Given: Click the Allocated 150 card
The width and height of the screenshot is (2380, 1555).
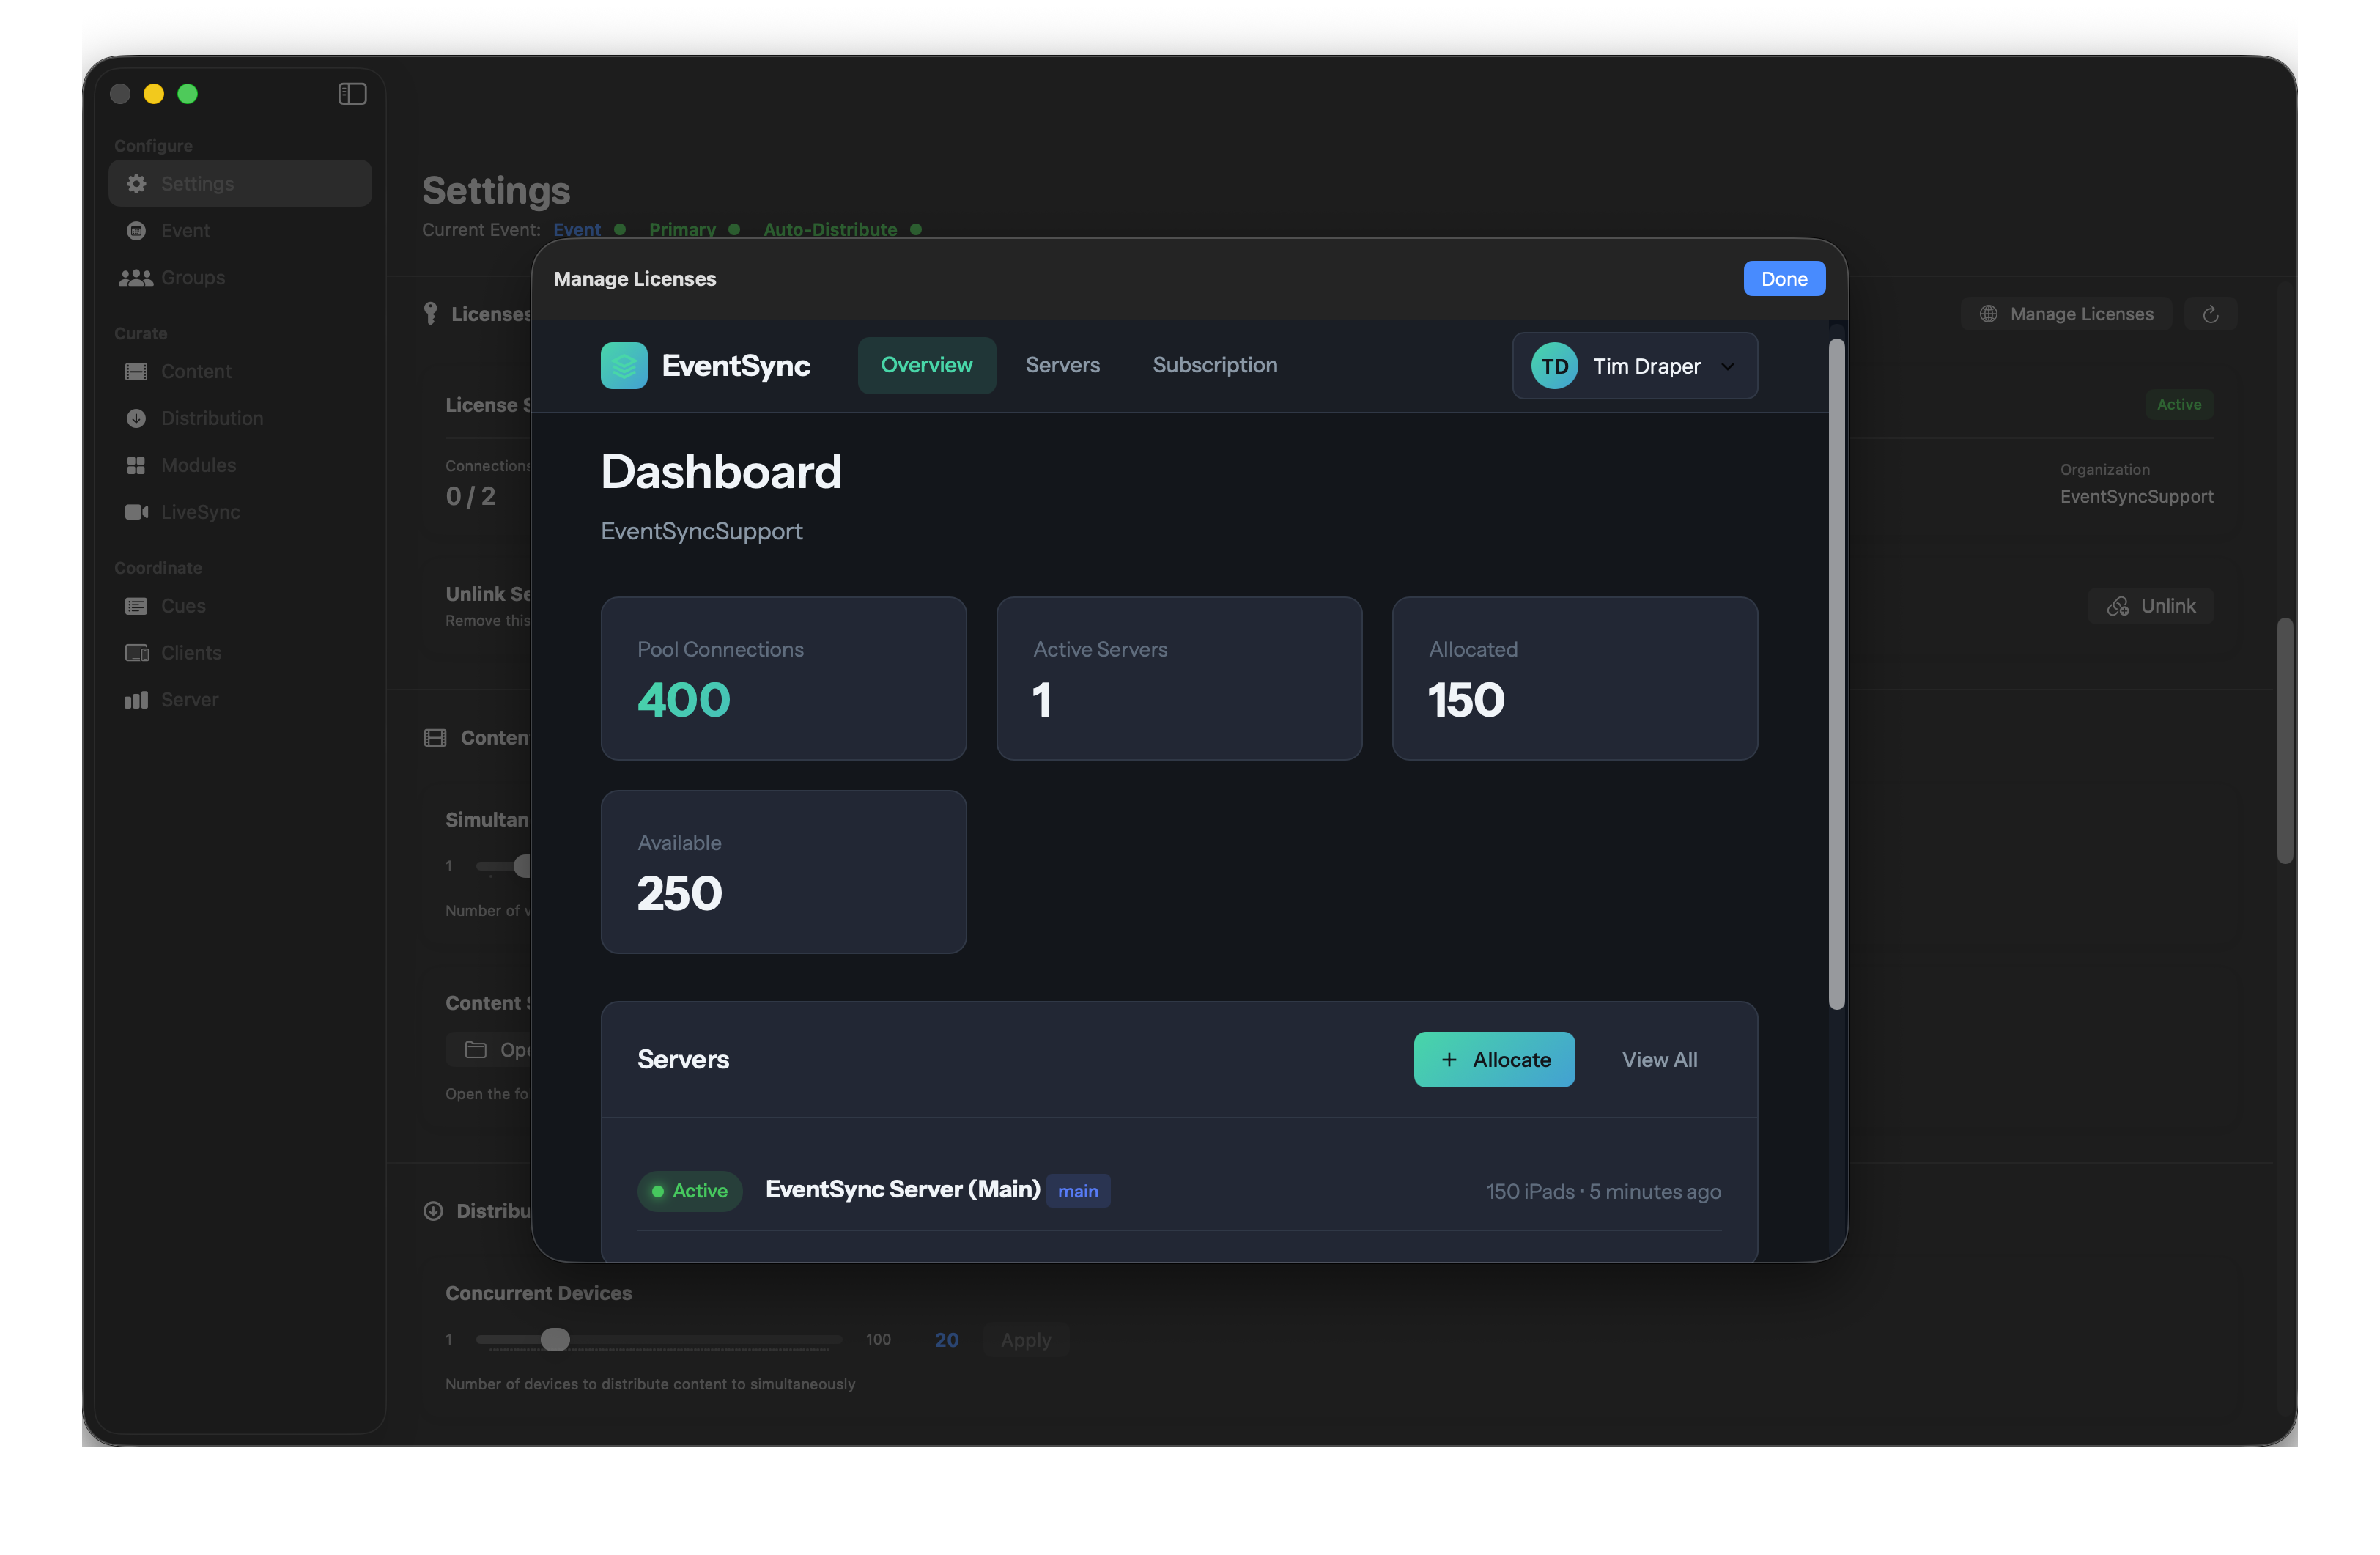Looking at the screenshot, I should pyautogui.click(x=1575, y=679).
